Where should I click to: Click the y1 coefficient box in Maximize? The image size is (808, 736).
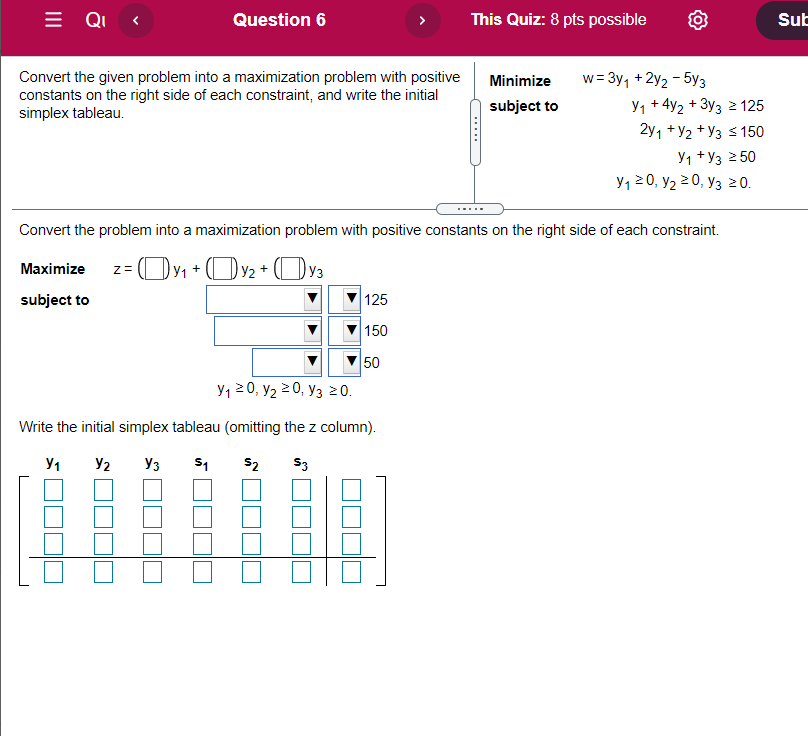coord(155,269)
